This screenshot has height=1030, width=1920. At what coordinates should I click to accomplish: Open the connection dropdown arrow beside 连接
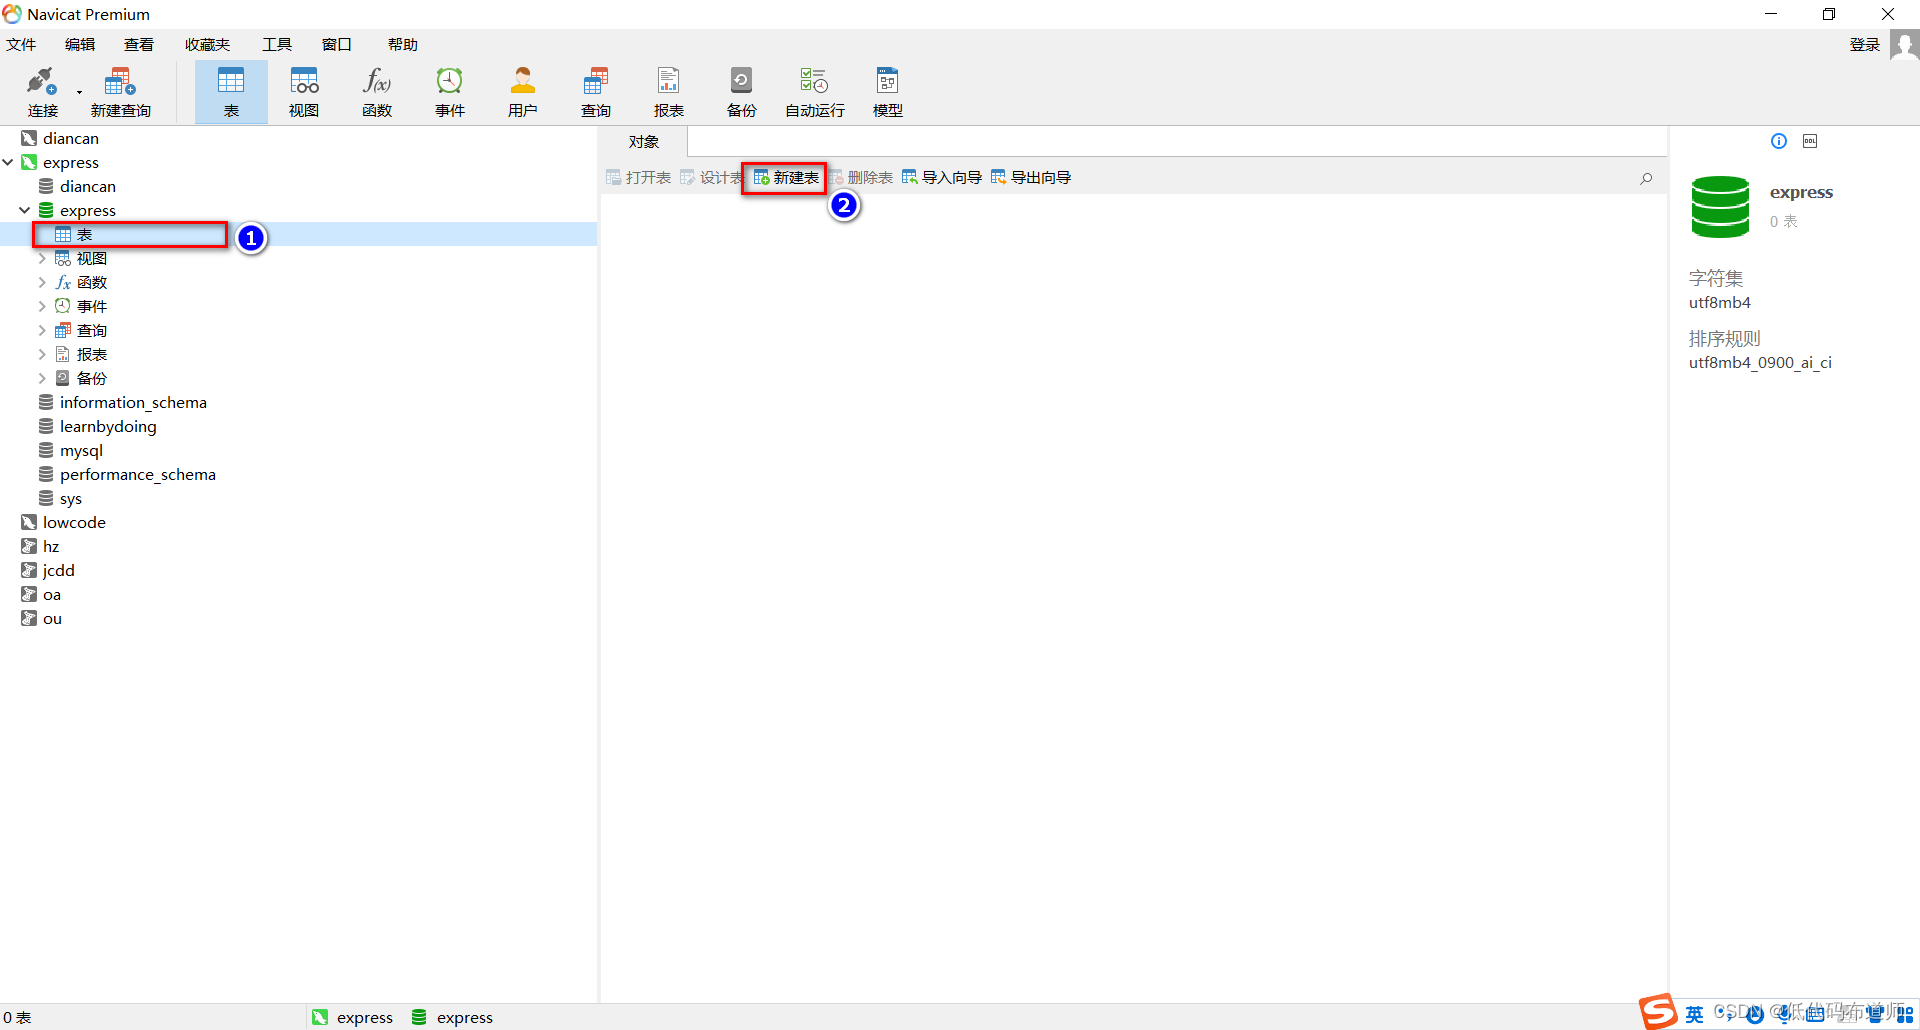pyautogui.click(x=79, y=93)
